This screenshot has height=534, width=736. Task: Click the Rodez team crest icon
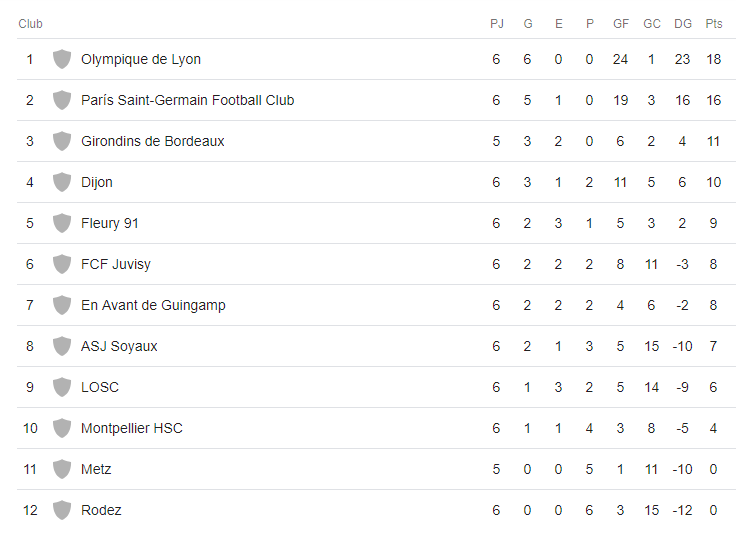coord(62,510)
